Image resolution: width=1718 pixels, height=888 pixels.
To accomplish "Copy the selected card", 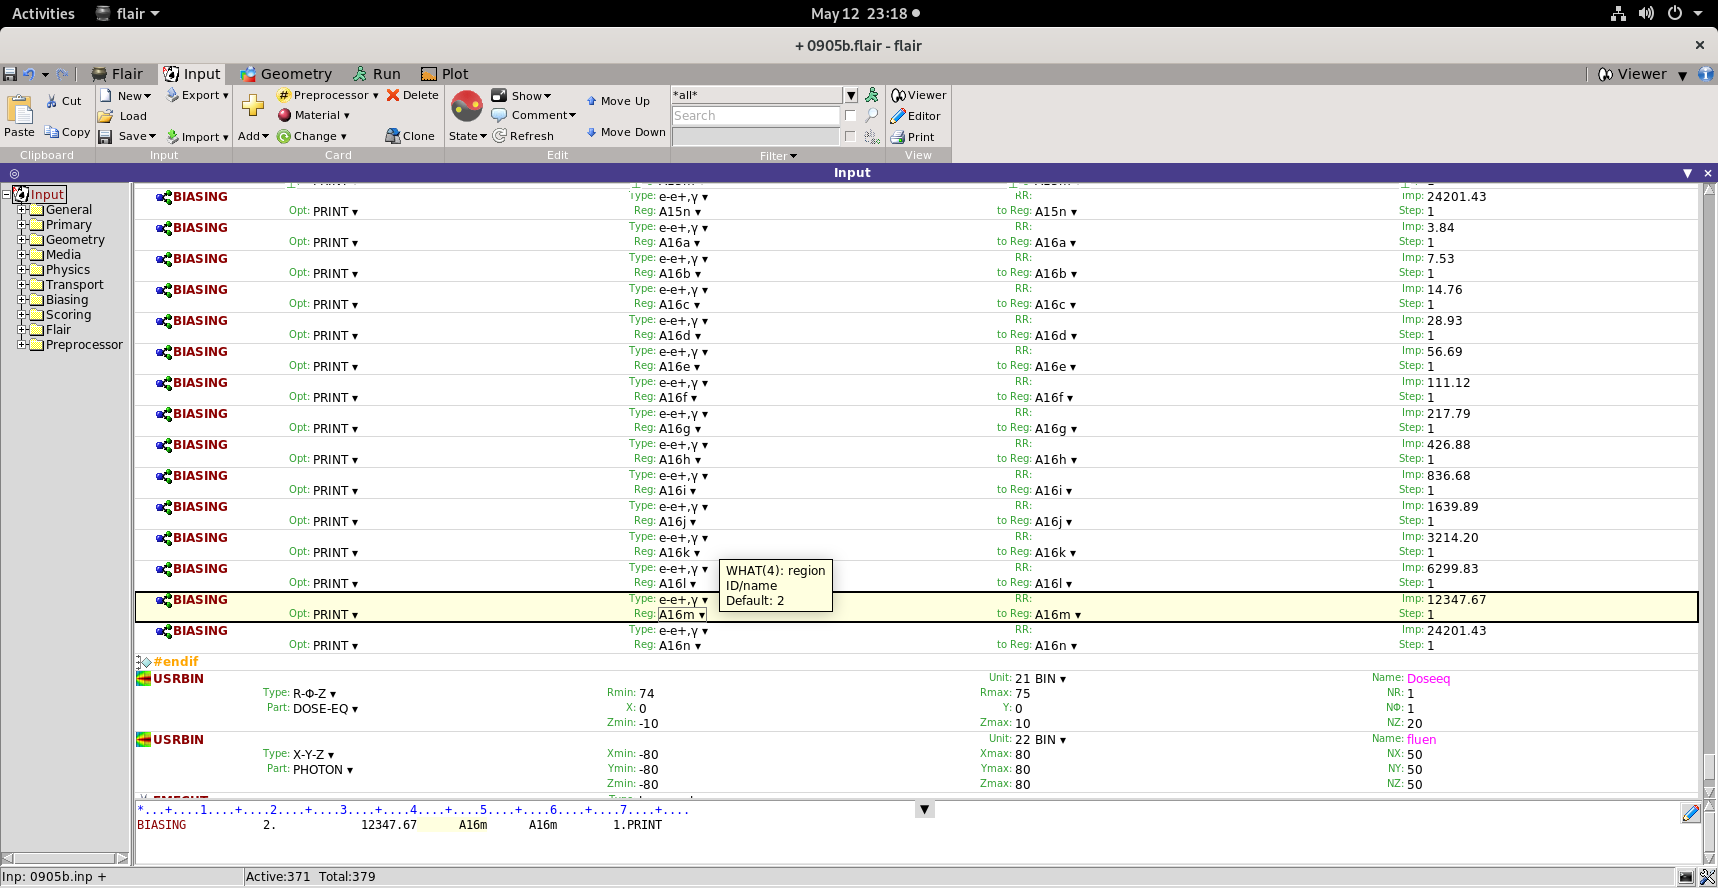I will tap(67, 132).
